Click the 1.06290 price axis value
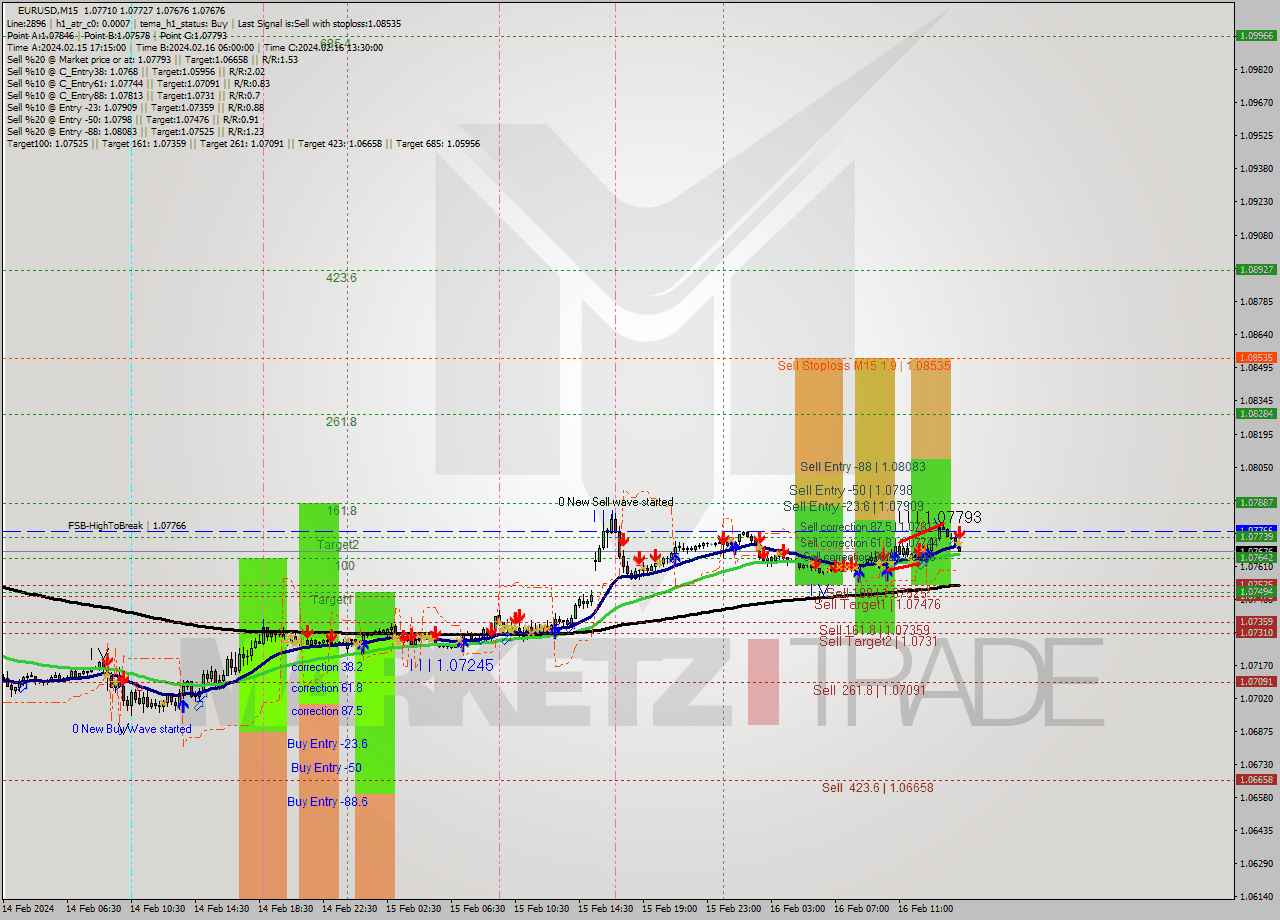This screenshot has height=920, width=1280. (1256, 864)
